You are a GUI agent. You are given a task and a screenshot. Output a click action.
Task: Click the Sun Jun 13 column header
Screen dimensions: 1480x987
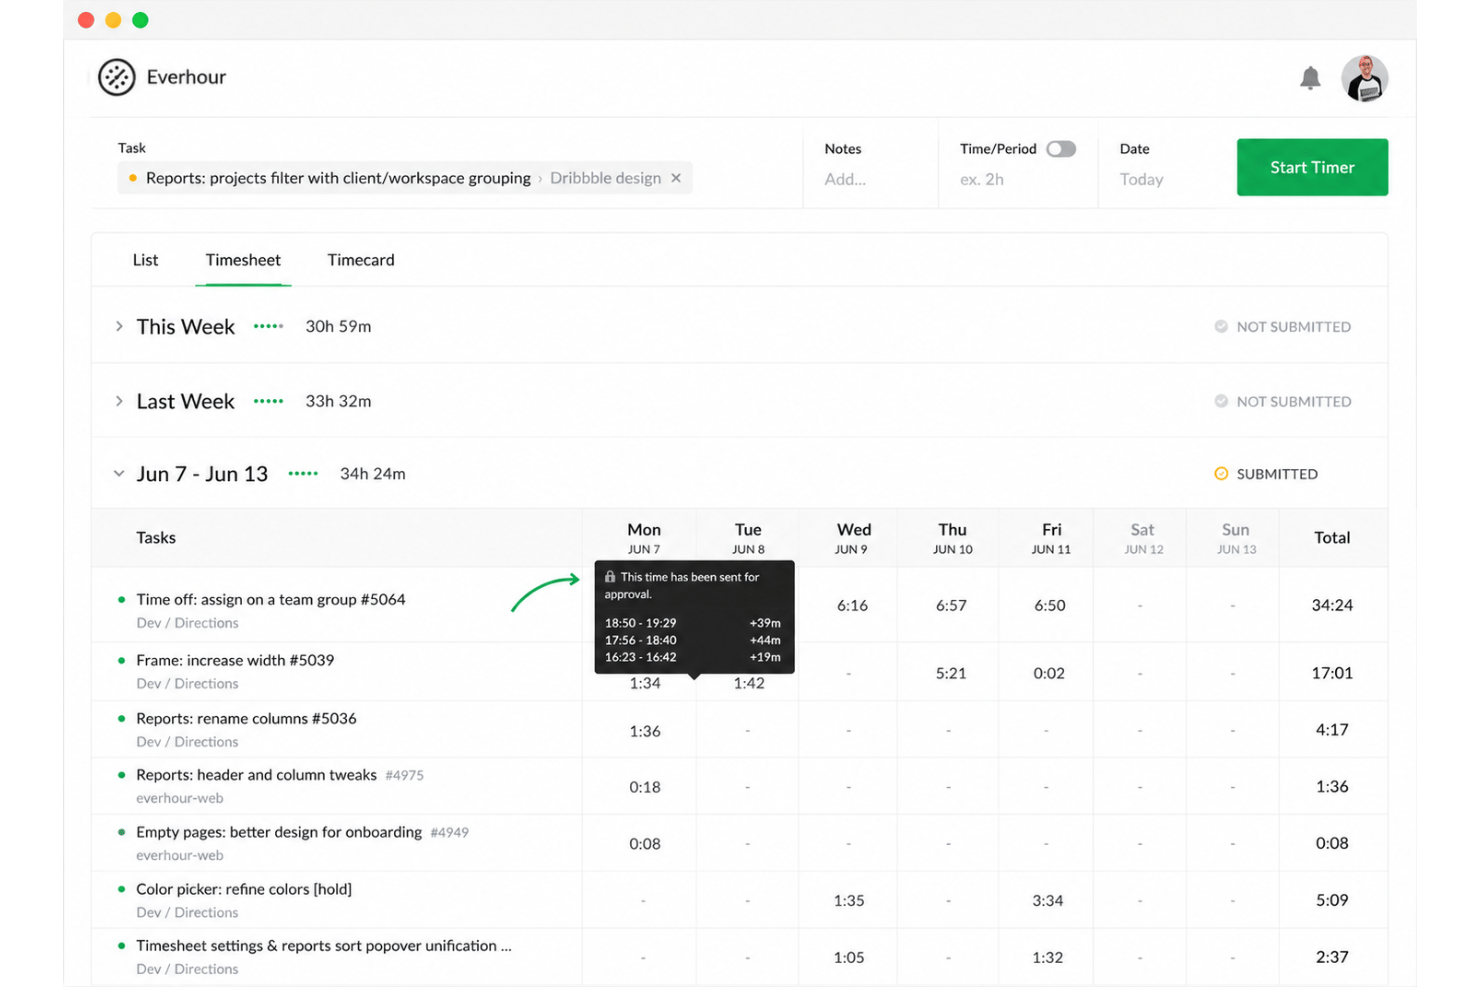click(x=1236, y=538)
